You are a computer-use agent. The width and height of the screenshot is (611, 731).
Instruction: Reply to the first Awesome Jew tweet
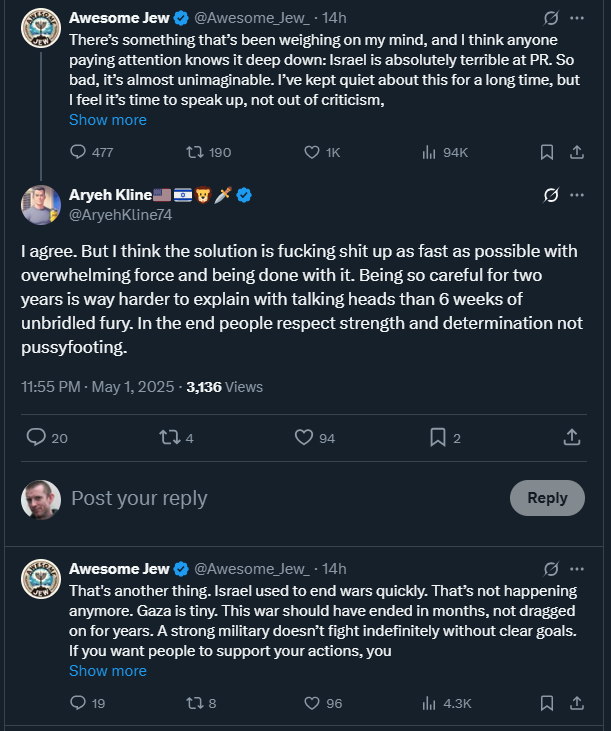tap(79, 152)
